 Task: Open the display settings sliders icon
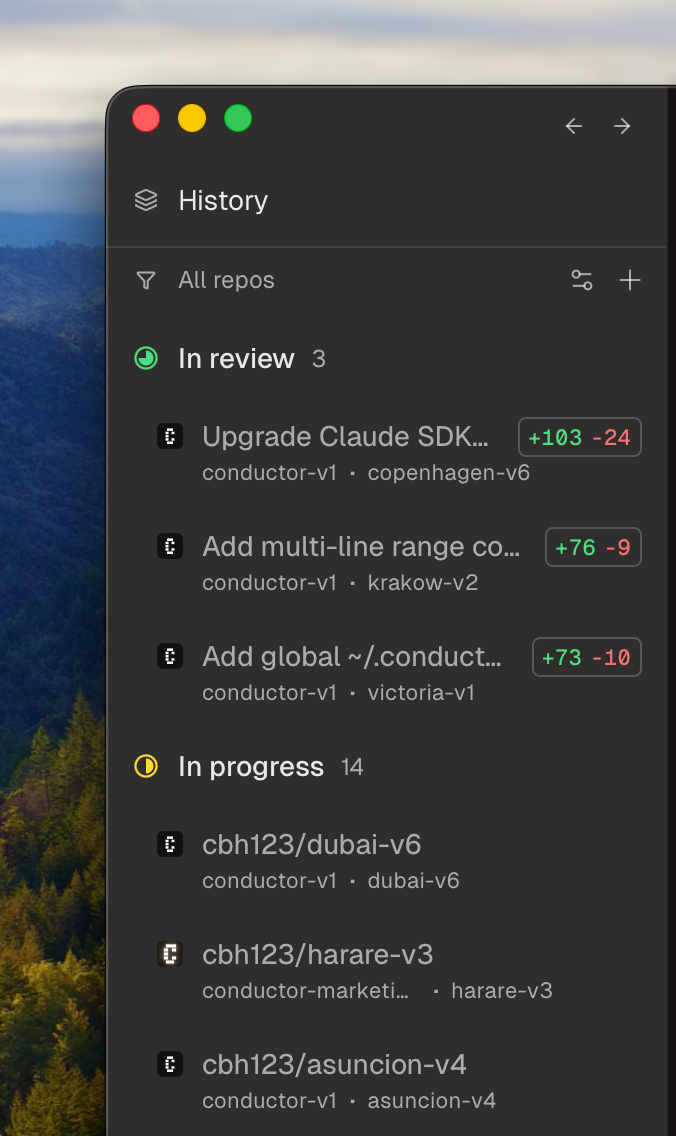(x=582, y=281)
